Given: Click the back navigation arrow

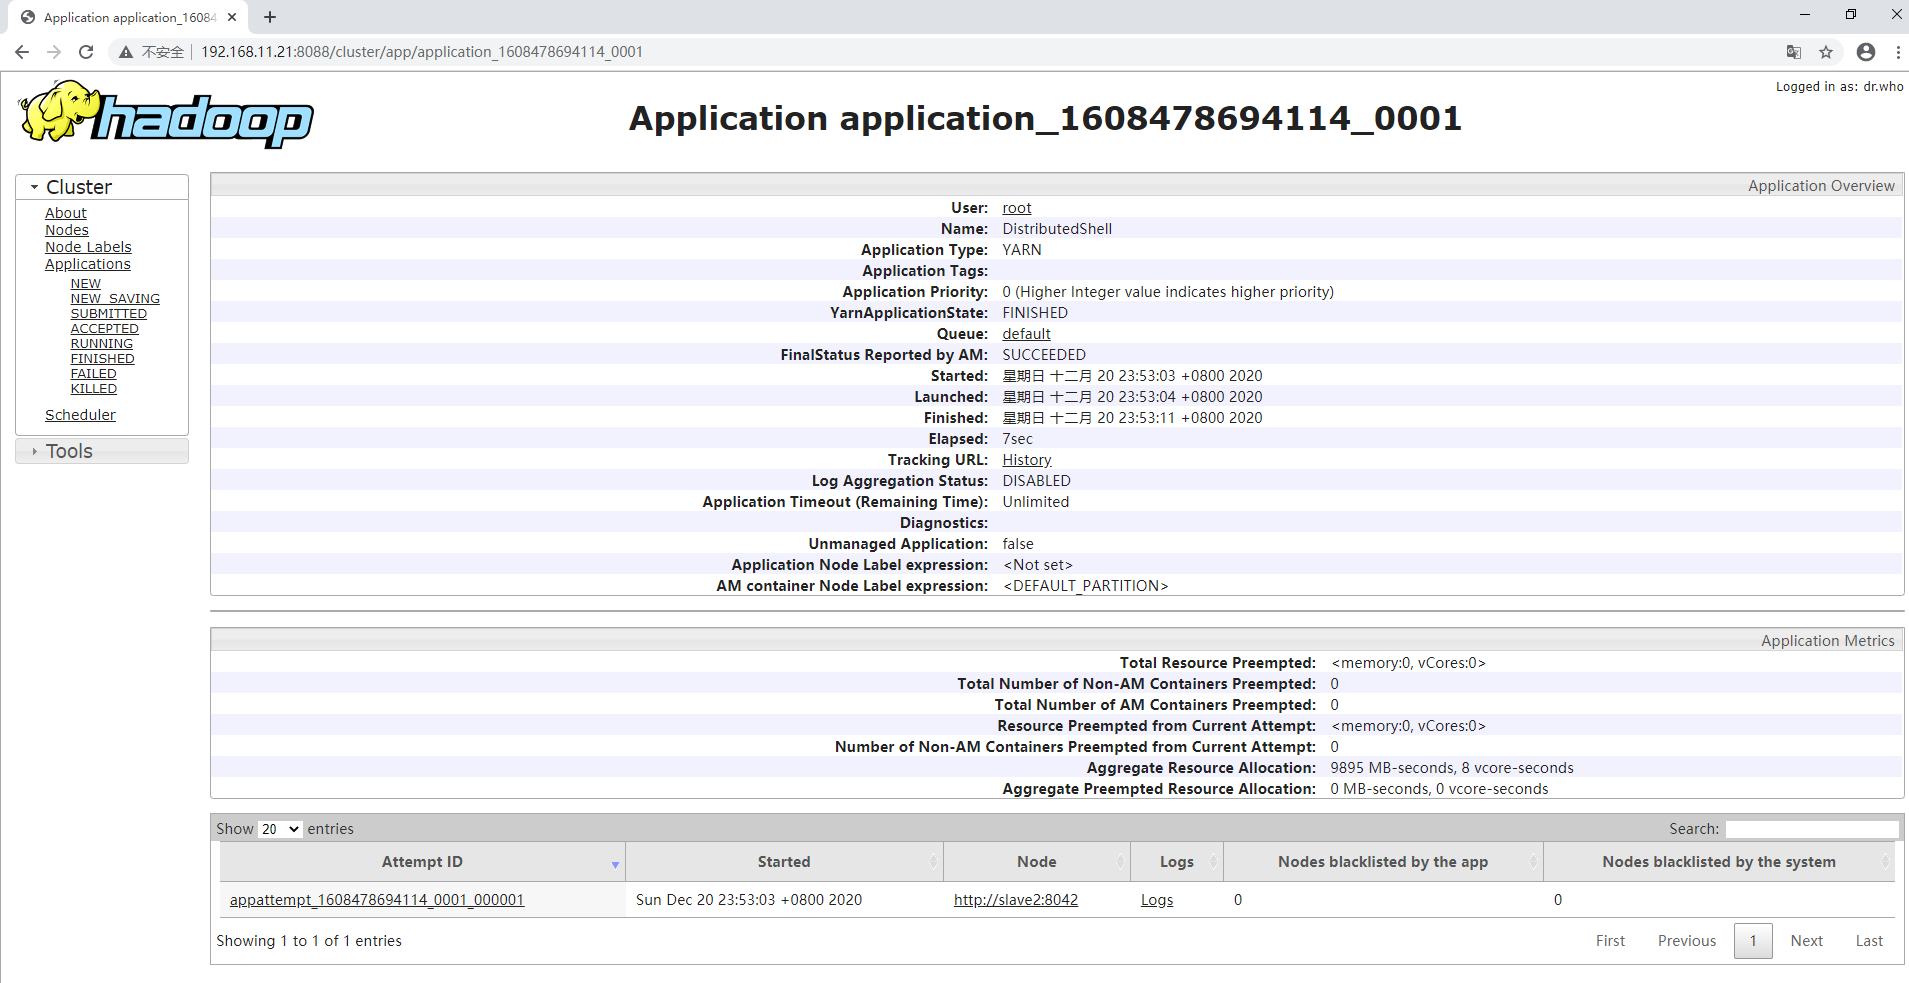Looking at the screenshot, I should (x=21, y=51).
